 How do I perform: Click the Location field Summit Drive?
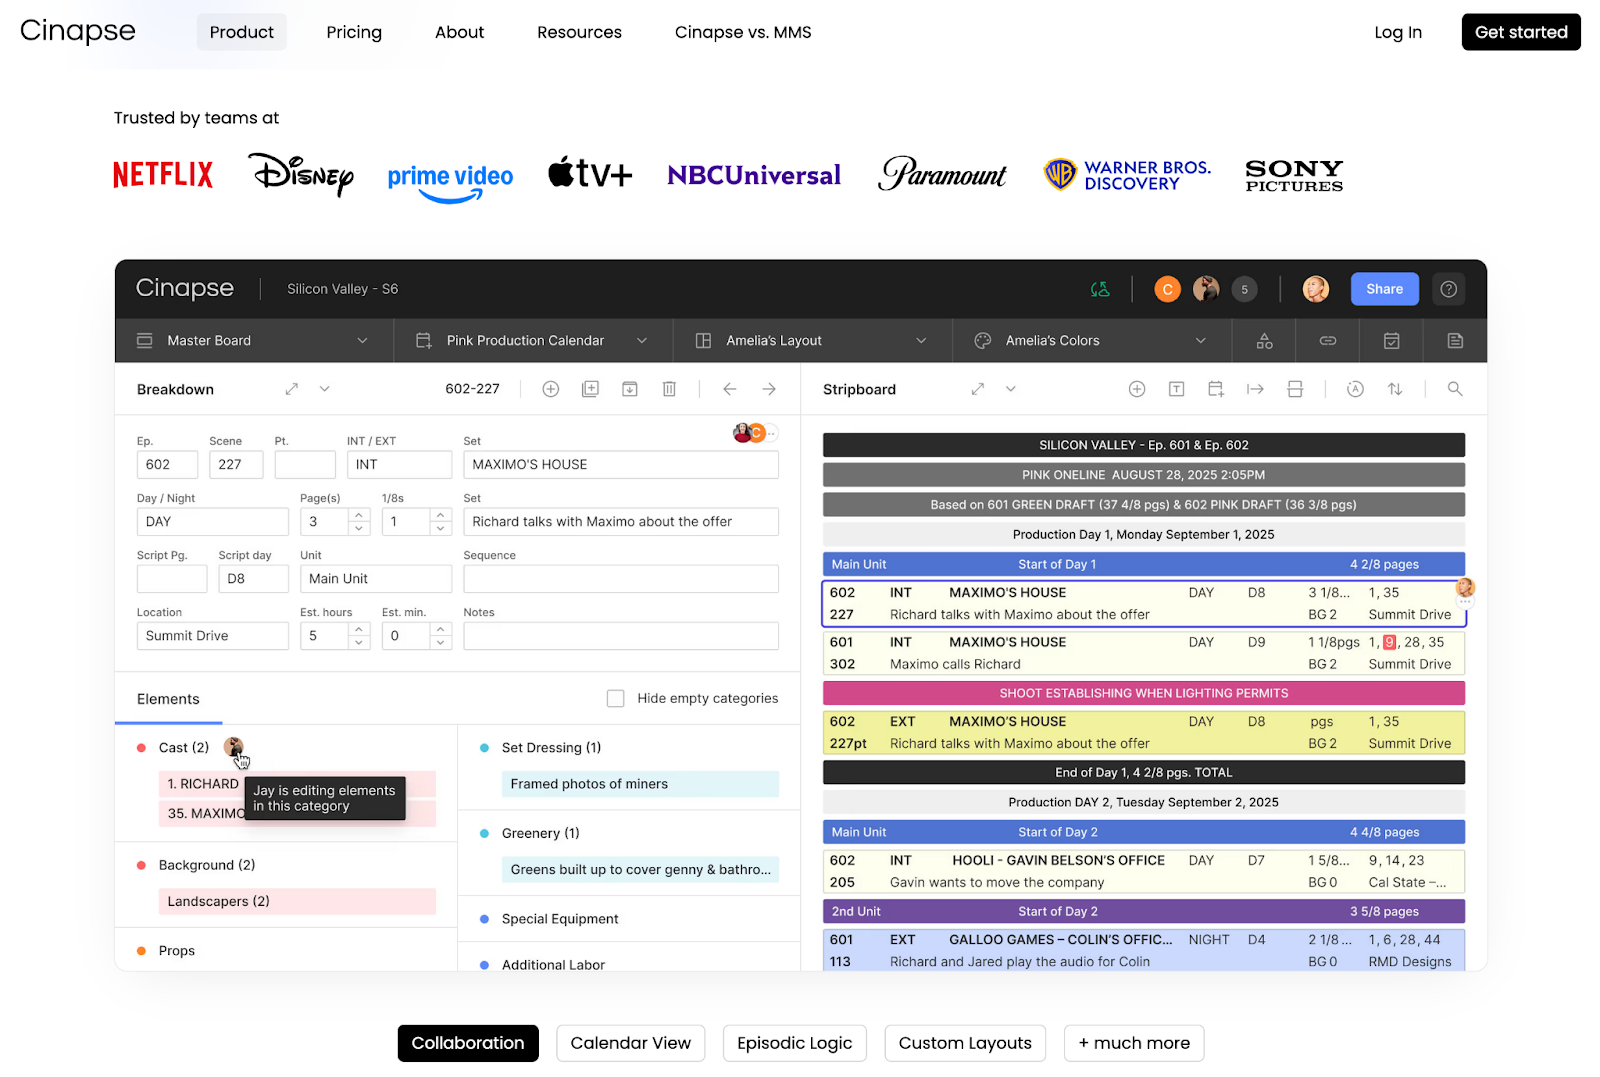click(212, 636)
